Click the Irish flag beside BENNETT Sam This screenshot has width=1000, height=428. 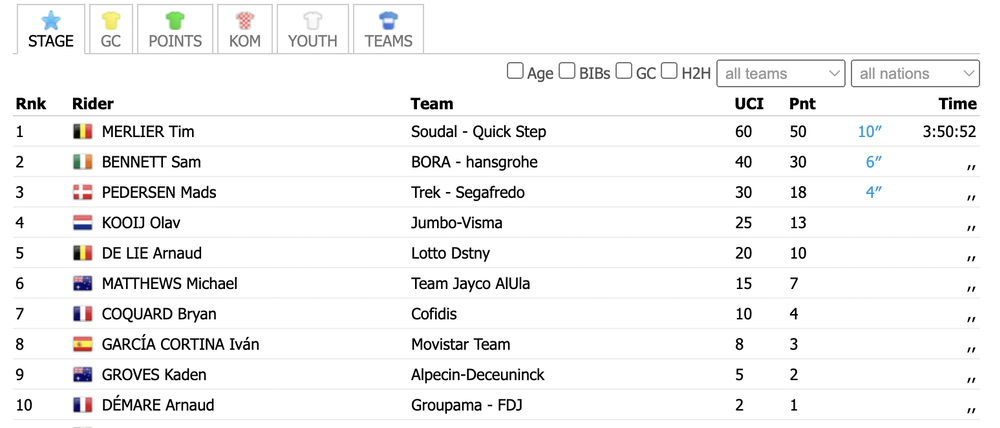coord(83,162)
